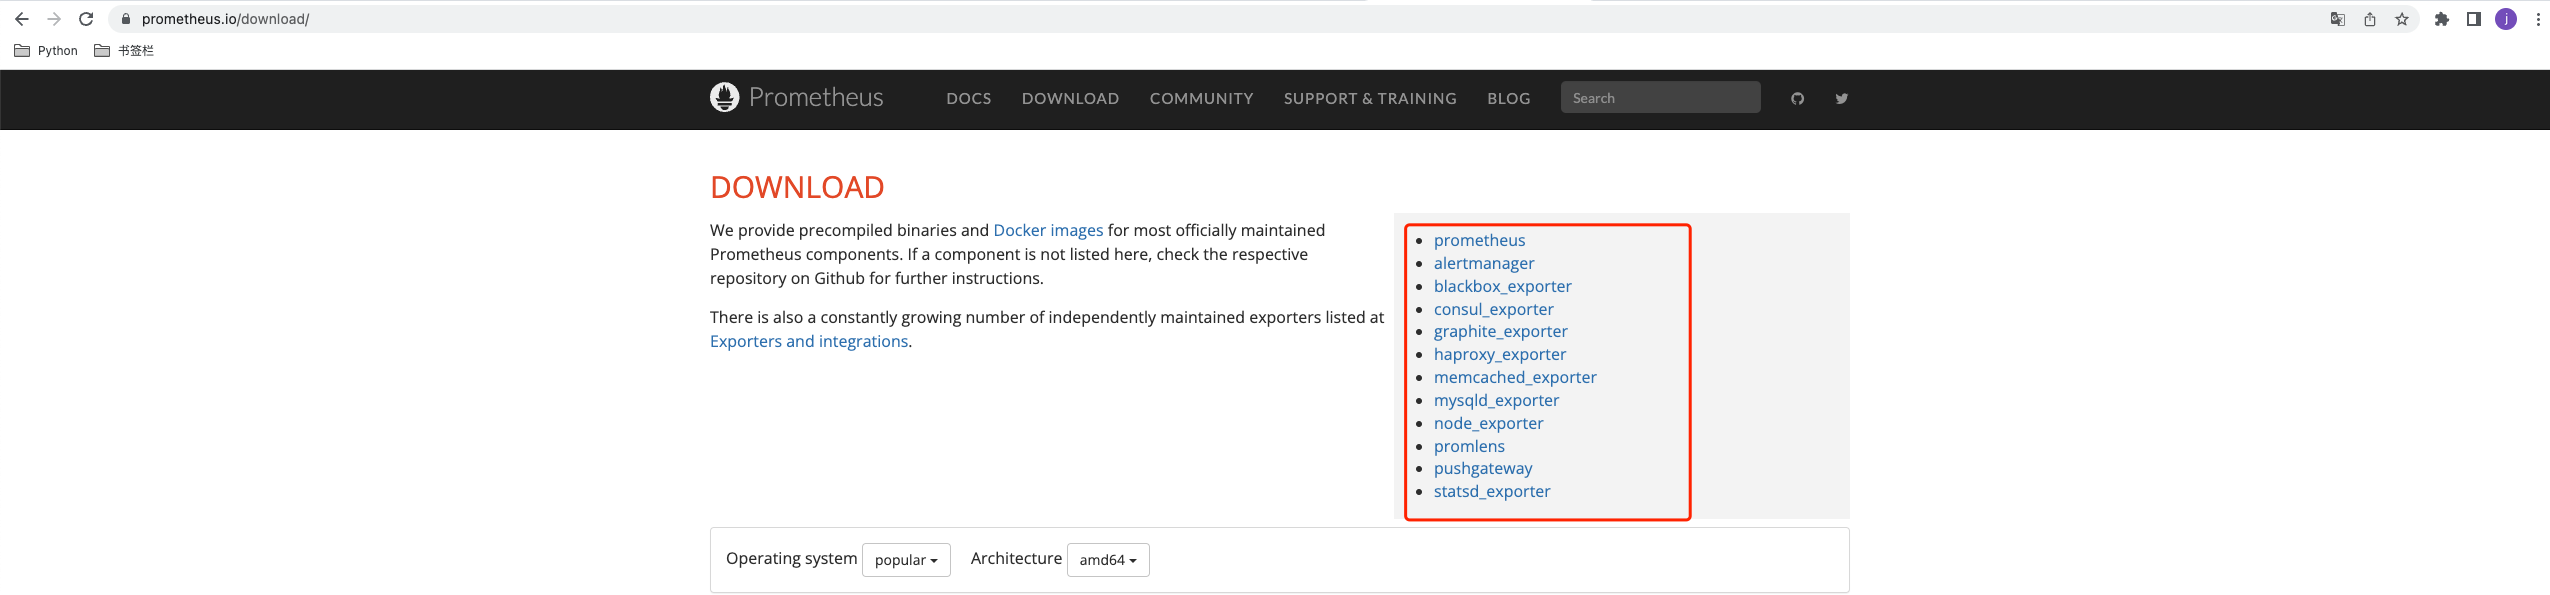The height and width of the screenshot is (595, 2550).
Task: Click the address bar URL prometheus.io/download/
Action: pos(225,19)
